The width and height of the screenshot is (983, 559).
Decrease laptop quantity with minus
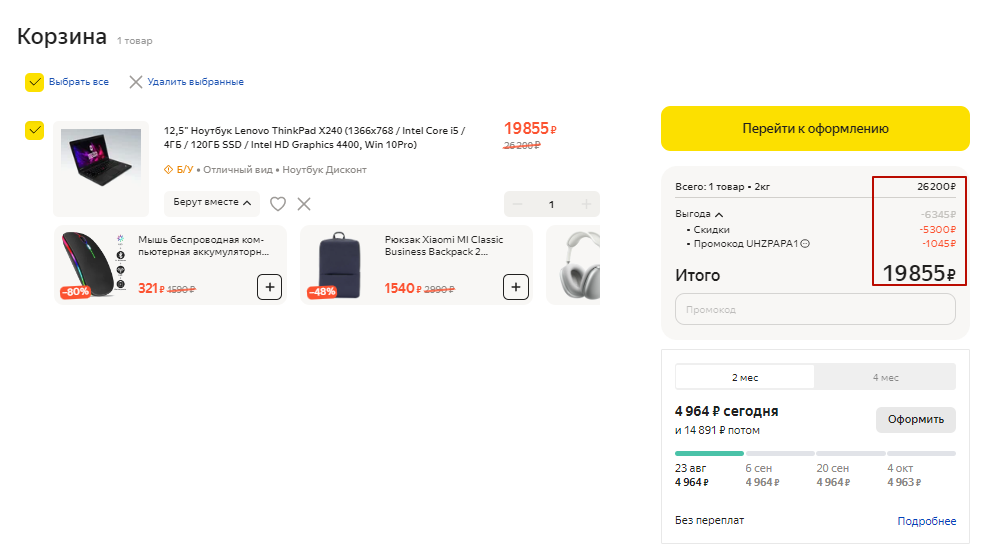517,205
